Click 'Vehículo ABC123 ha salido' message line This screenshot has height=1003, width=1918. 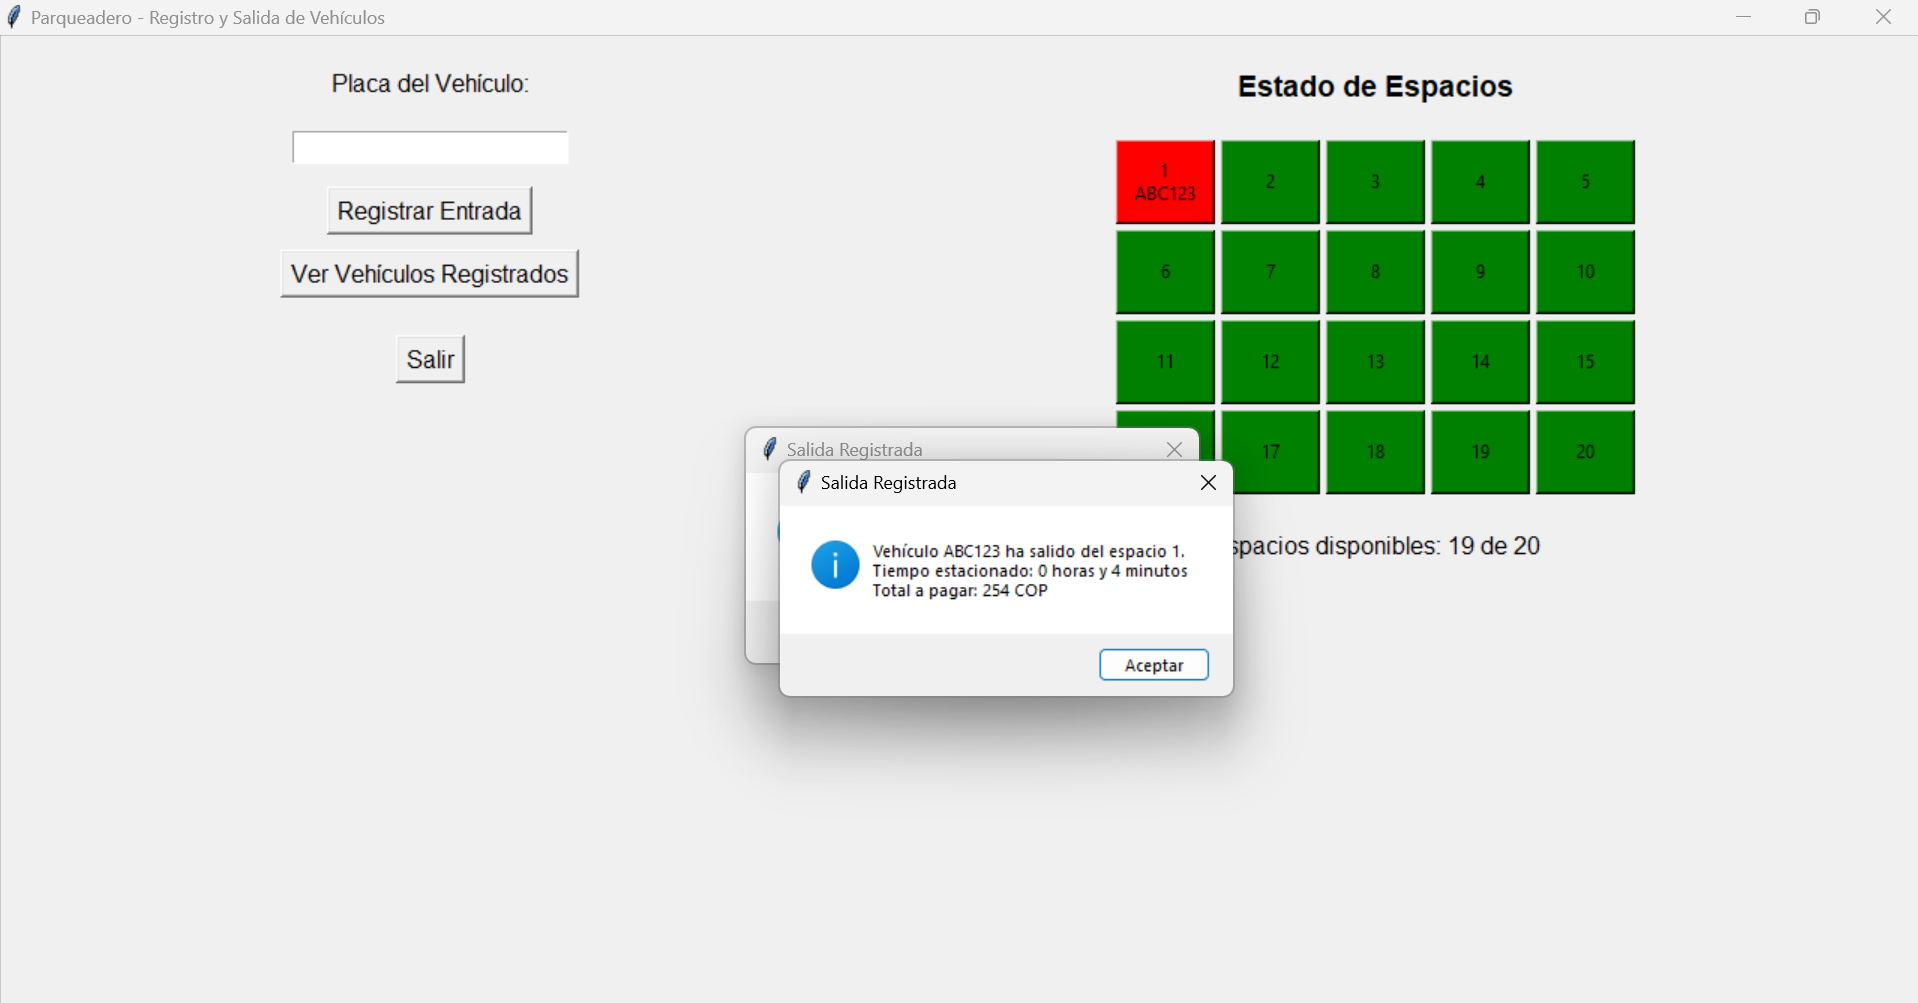pyautogui.click(x=1028, y=551)
